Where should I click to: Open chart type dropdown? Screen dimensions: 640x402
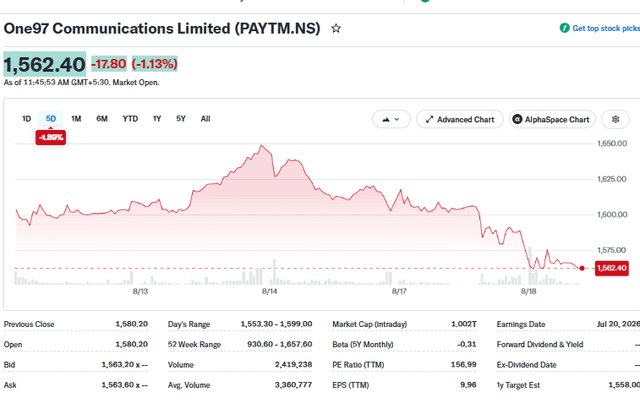391,119
